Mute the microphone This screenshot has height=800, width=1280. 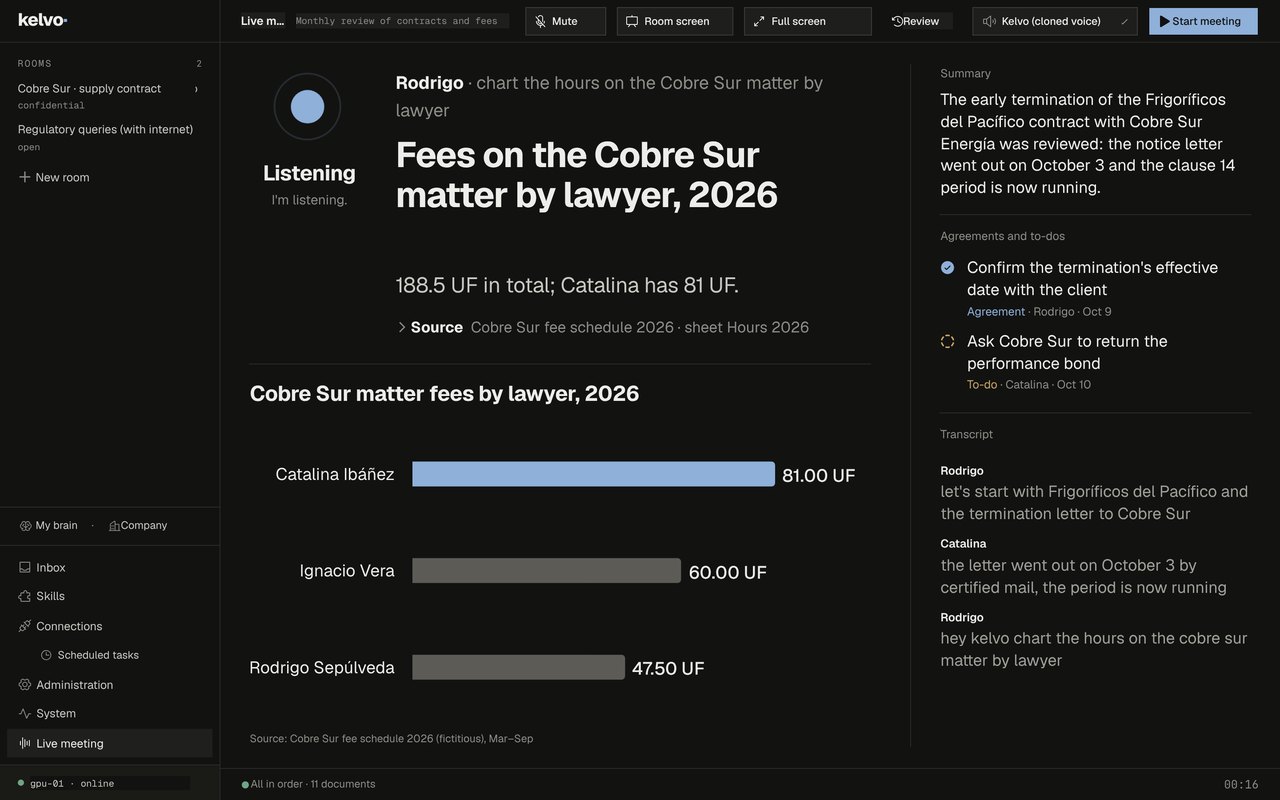566,21
